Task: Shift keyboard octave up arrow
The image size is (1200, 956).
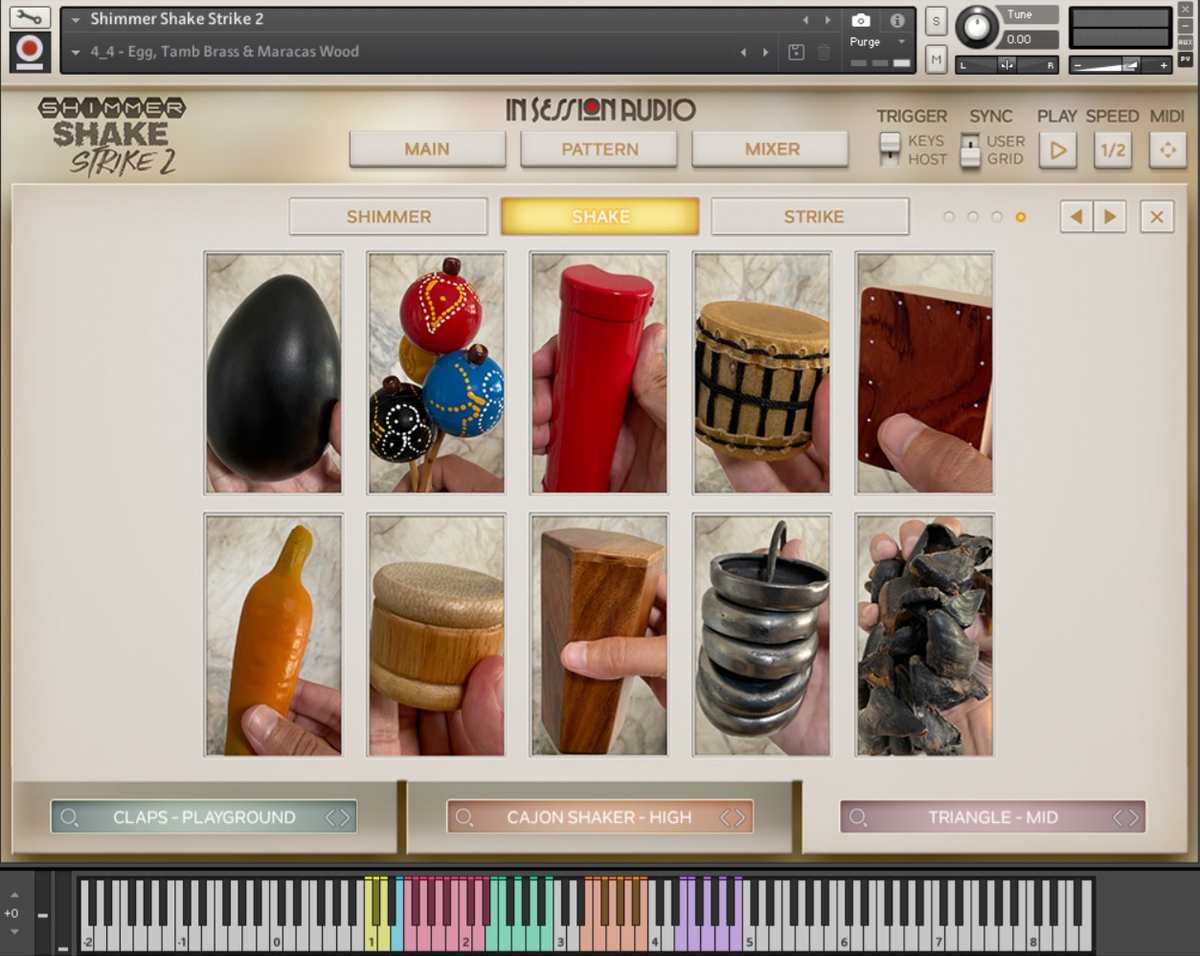Action: pos(12,893)
